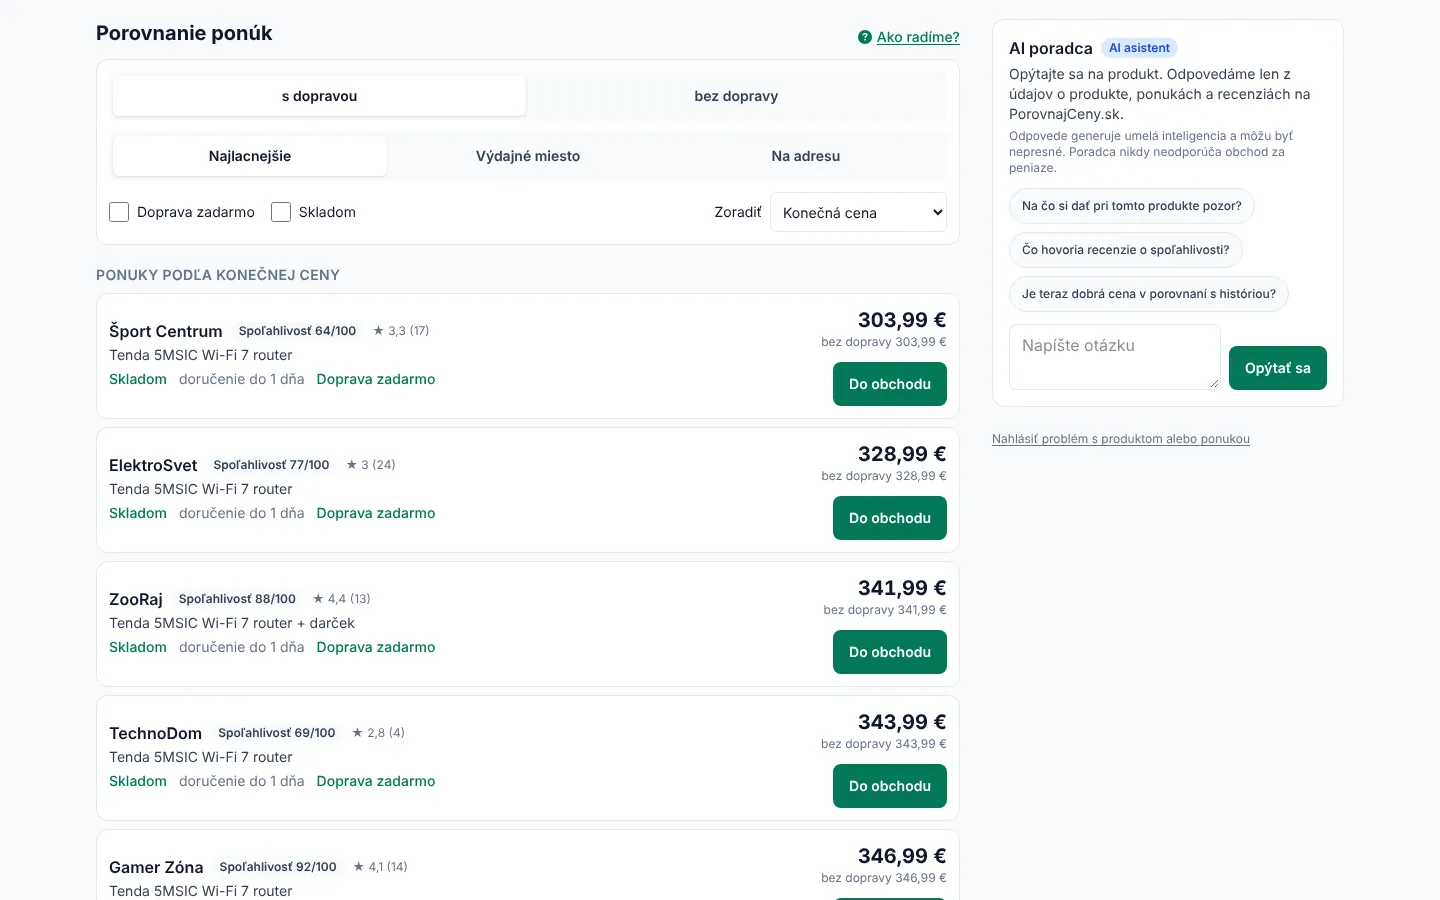
Task: Select the Výdajné miesto tab
Action: coord(528,156)
